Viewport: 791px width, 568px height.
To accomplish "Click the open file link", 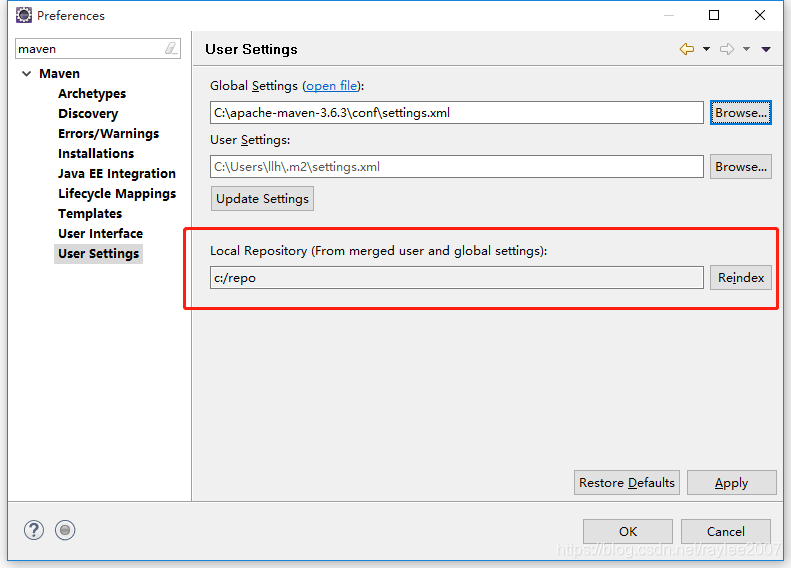I will [x=331, y=86].
